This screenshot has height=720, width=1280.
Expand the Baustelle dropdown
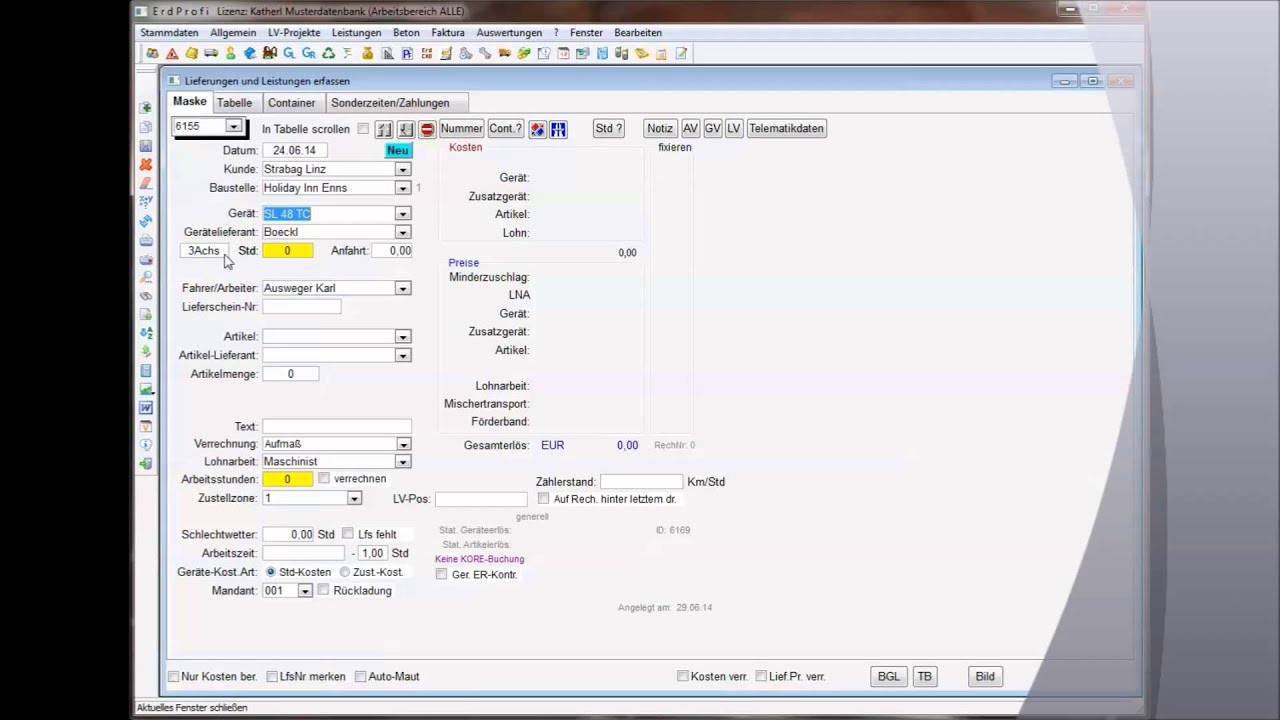pyautogui.click(x=402, y=188)
